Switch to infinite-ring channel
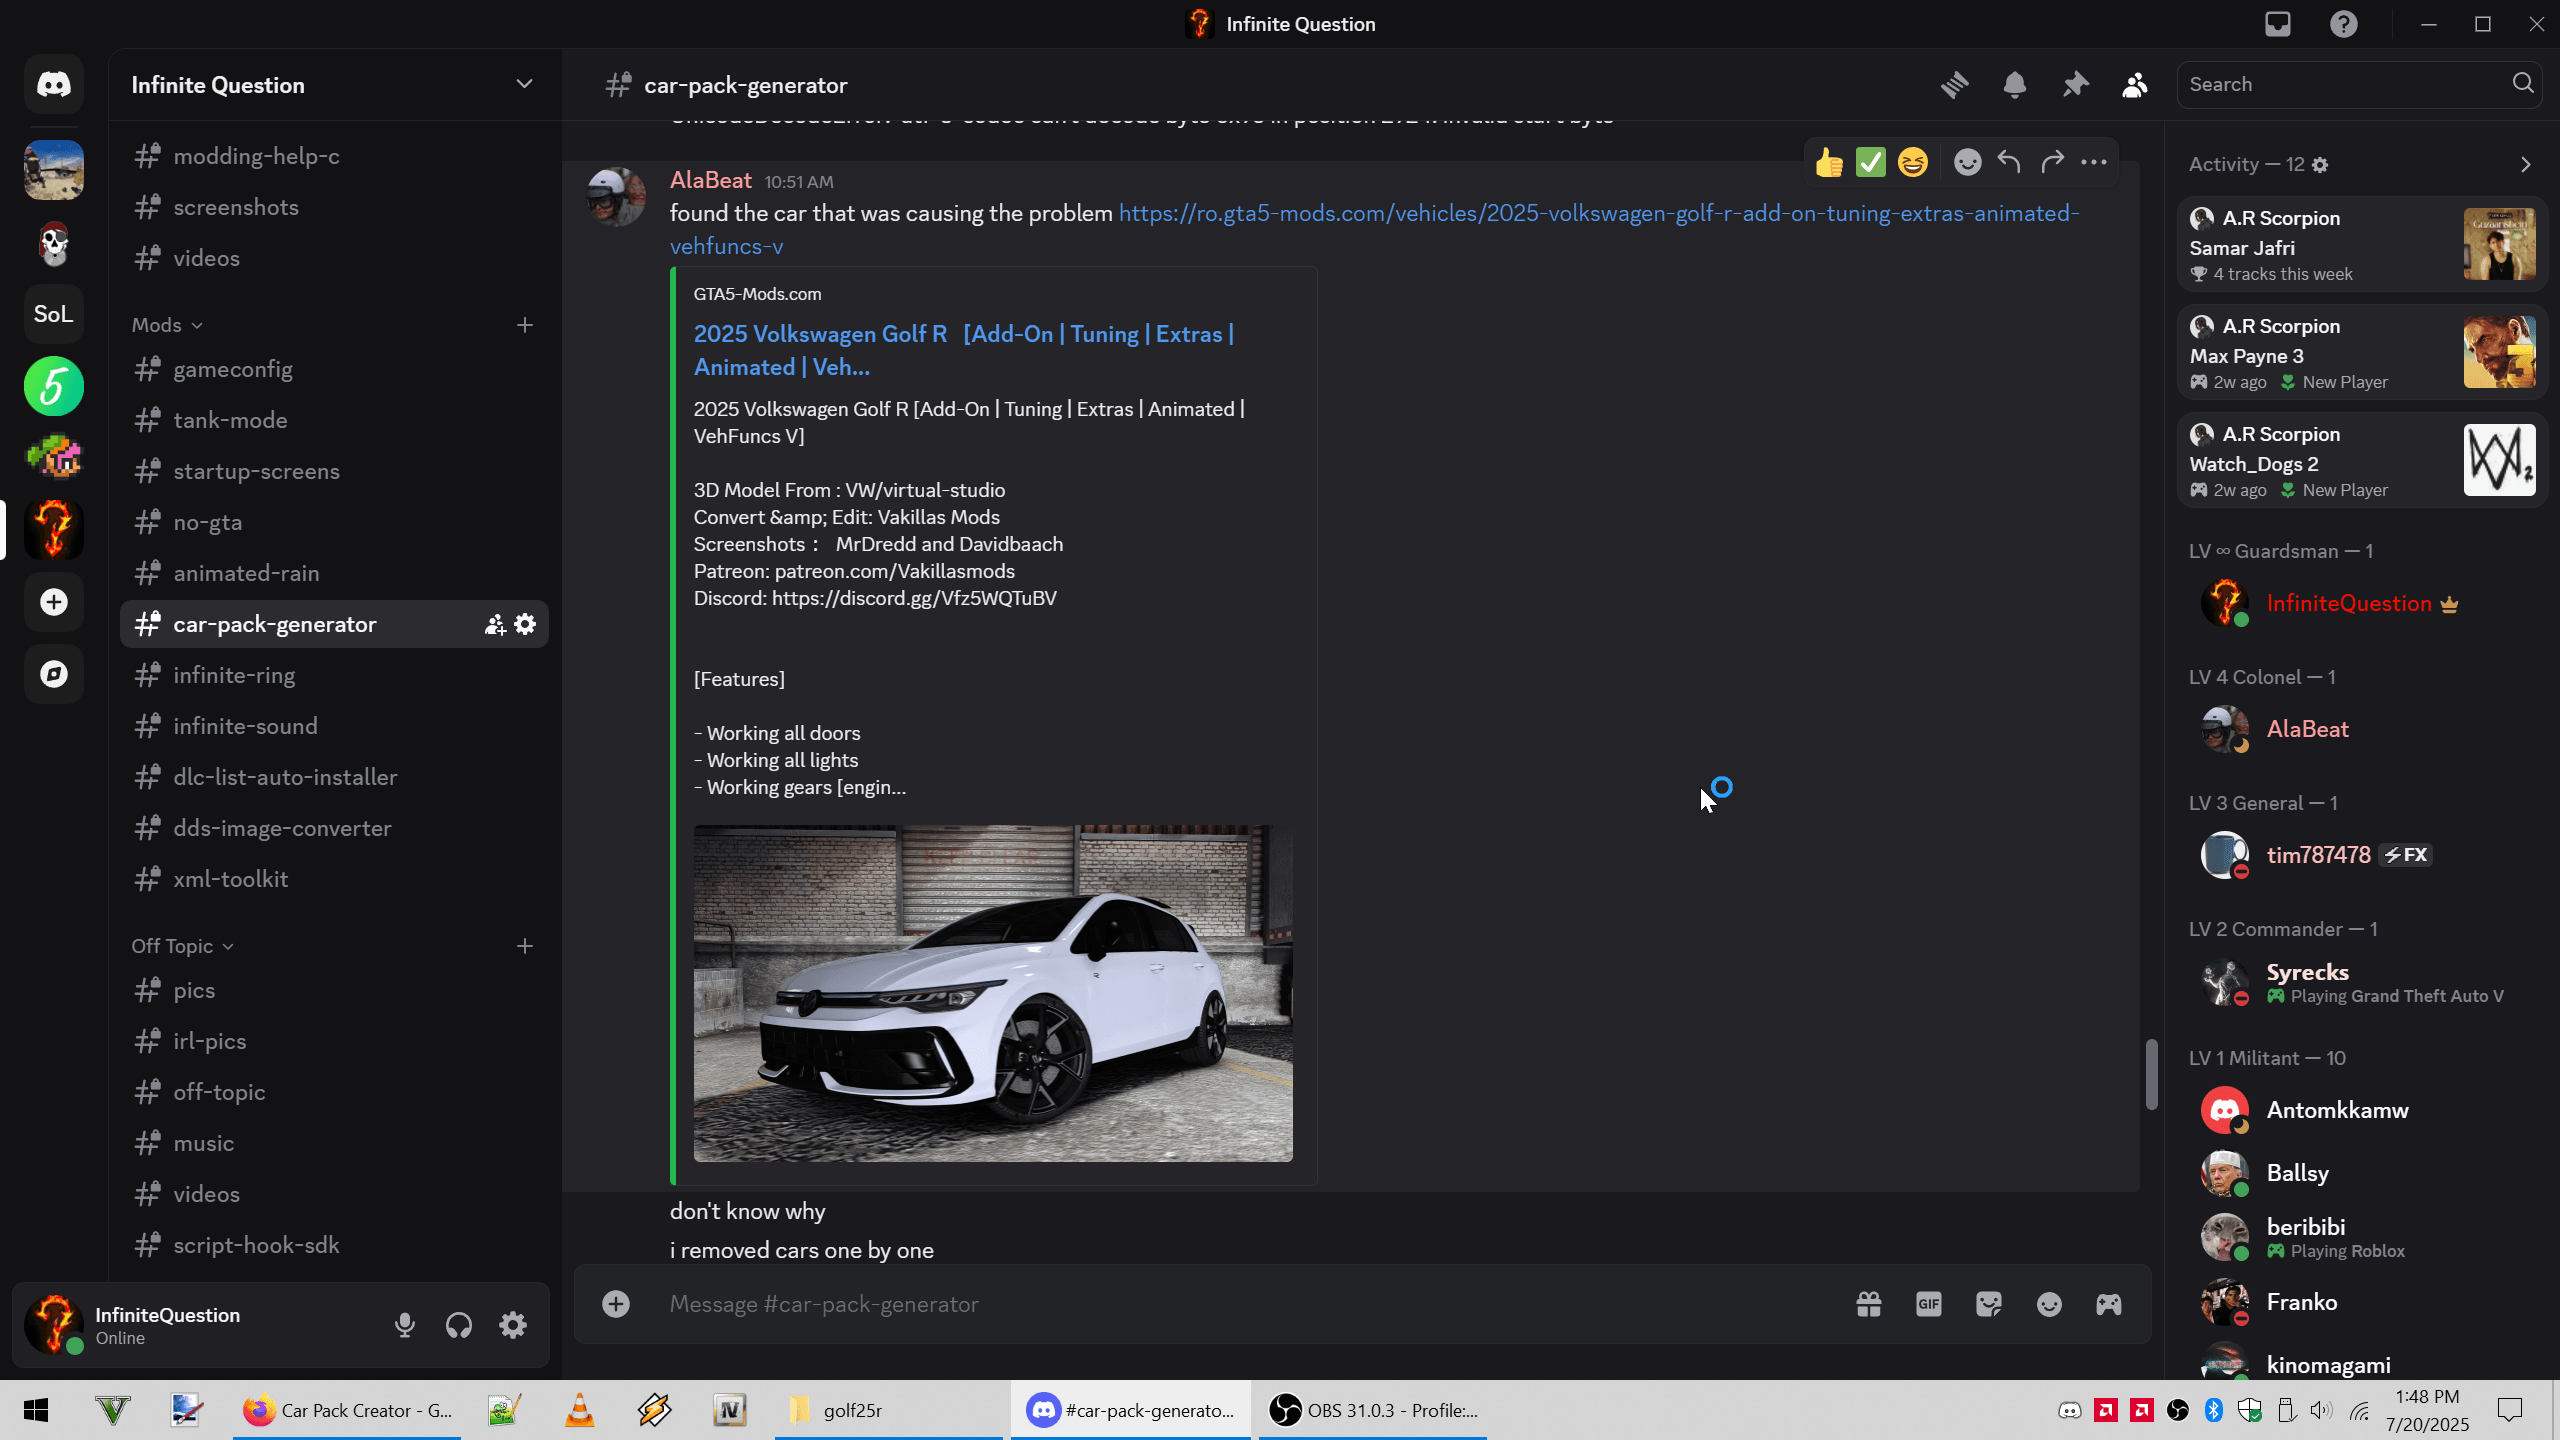 [x=334, y=676]
